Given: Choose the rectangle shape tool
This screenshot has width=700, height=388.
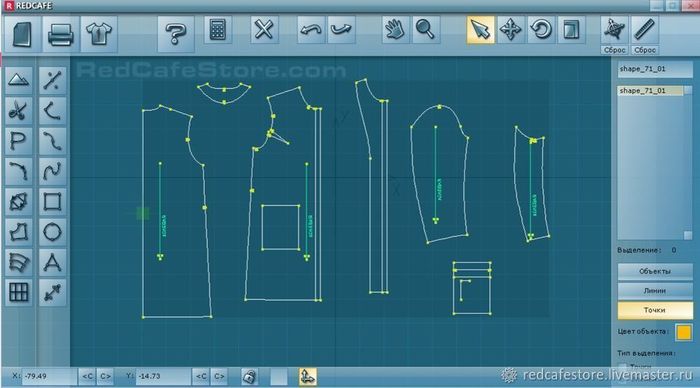Looking at the screenshot, I should click(x=52, y=201).
